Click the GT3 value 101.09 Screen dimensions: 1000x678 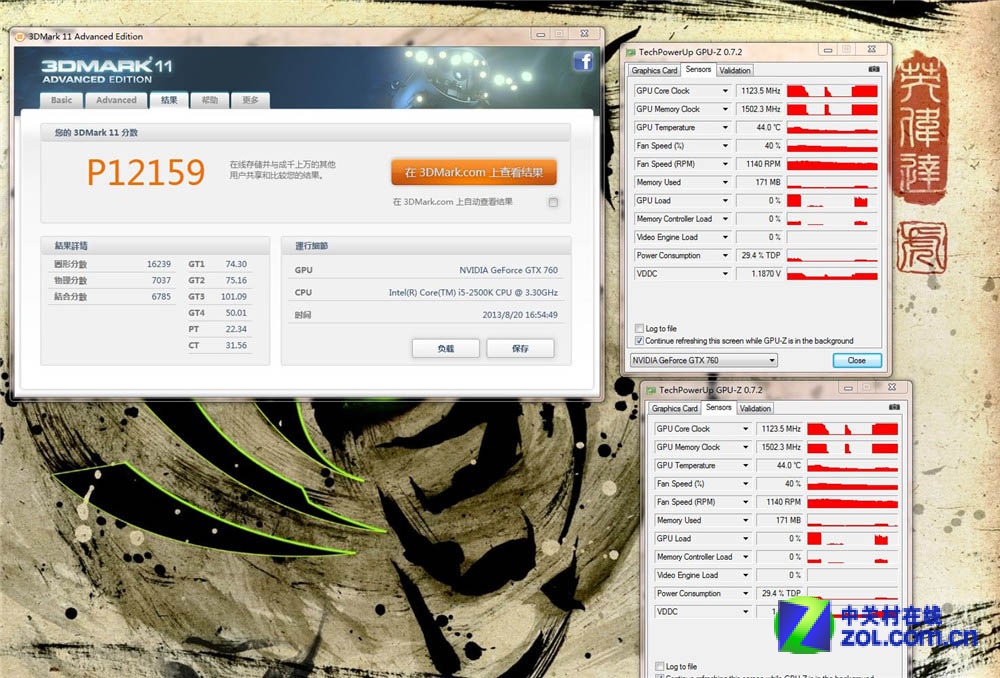pos(233,297)
